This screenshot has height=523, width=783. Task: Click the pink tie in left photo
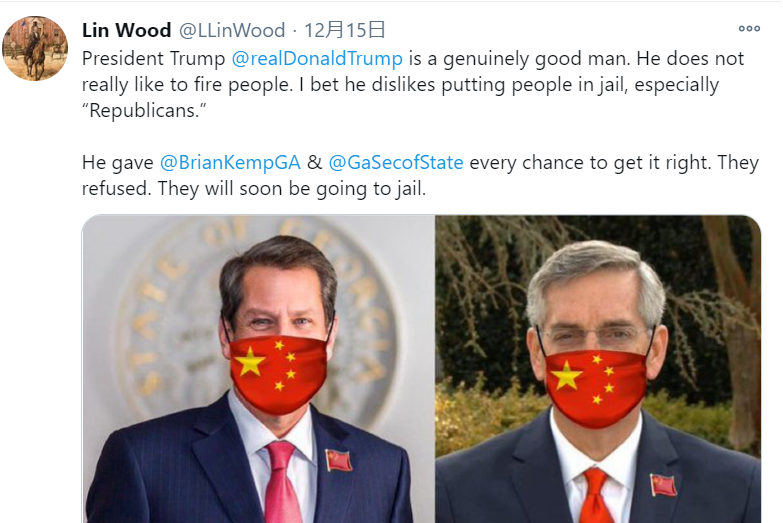281,482
